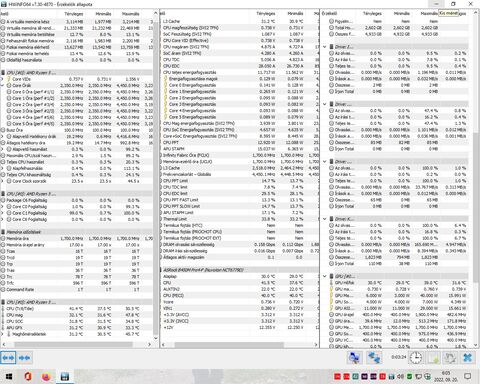Click the network connections icon beside the elapsed timer
The image size is (480, 384).
374,358
